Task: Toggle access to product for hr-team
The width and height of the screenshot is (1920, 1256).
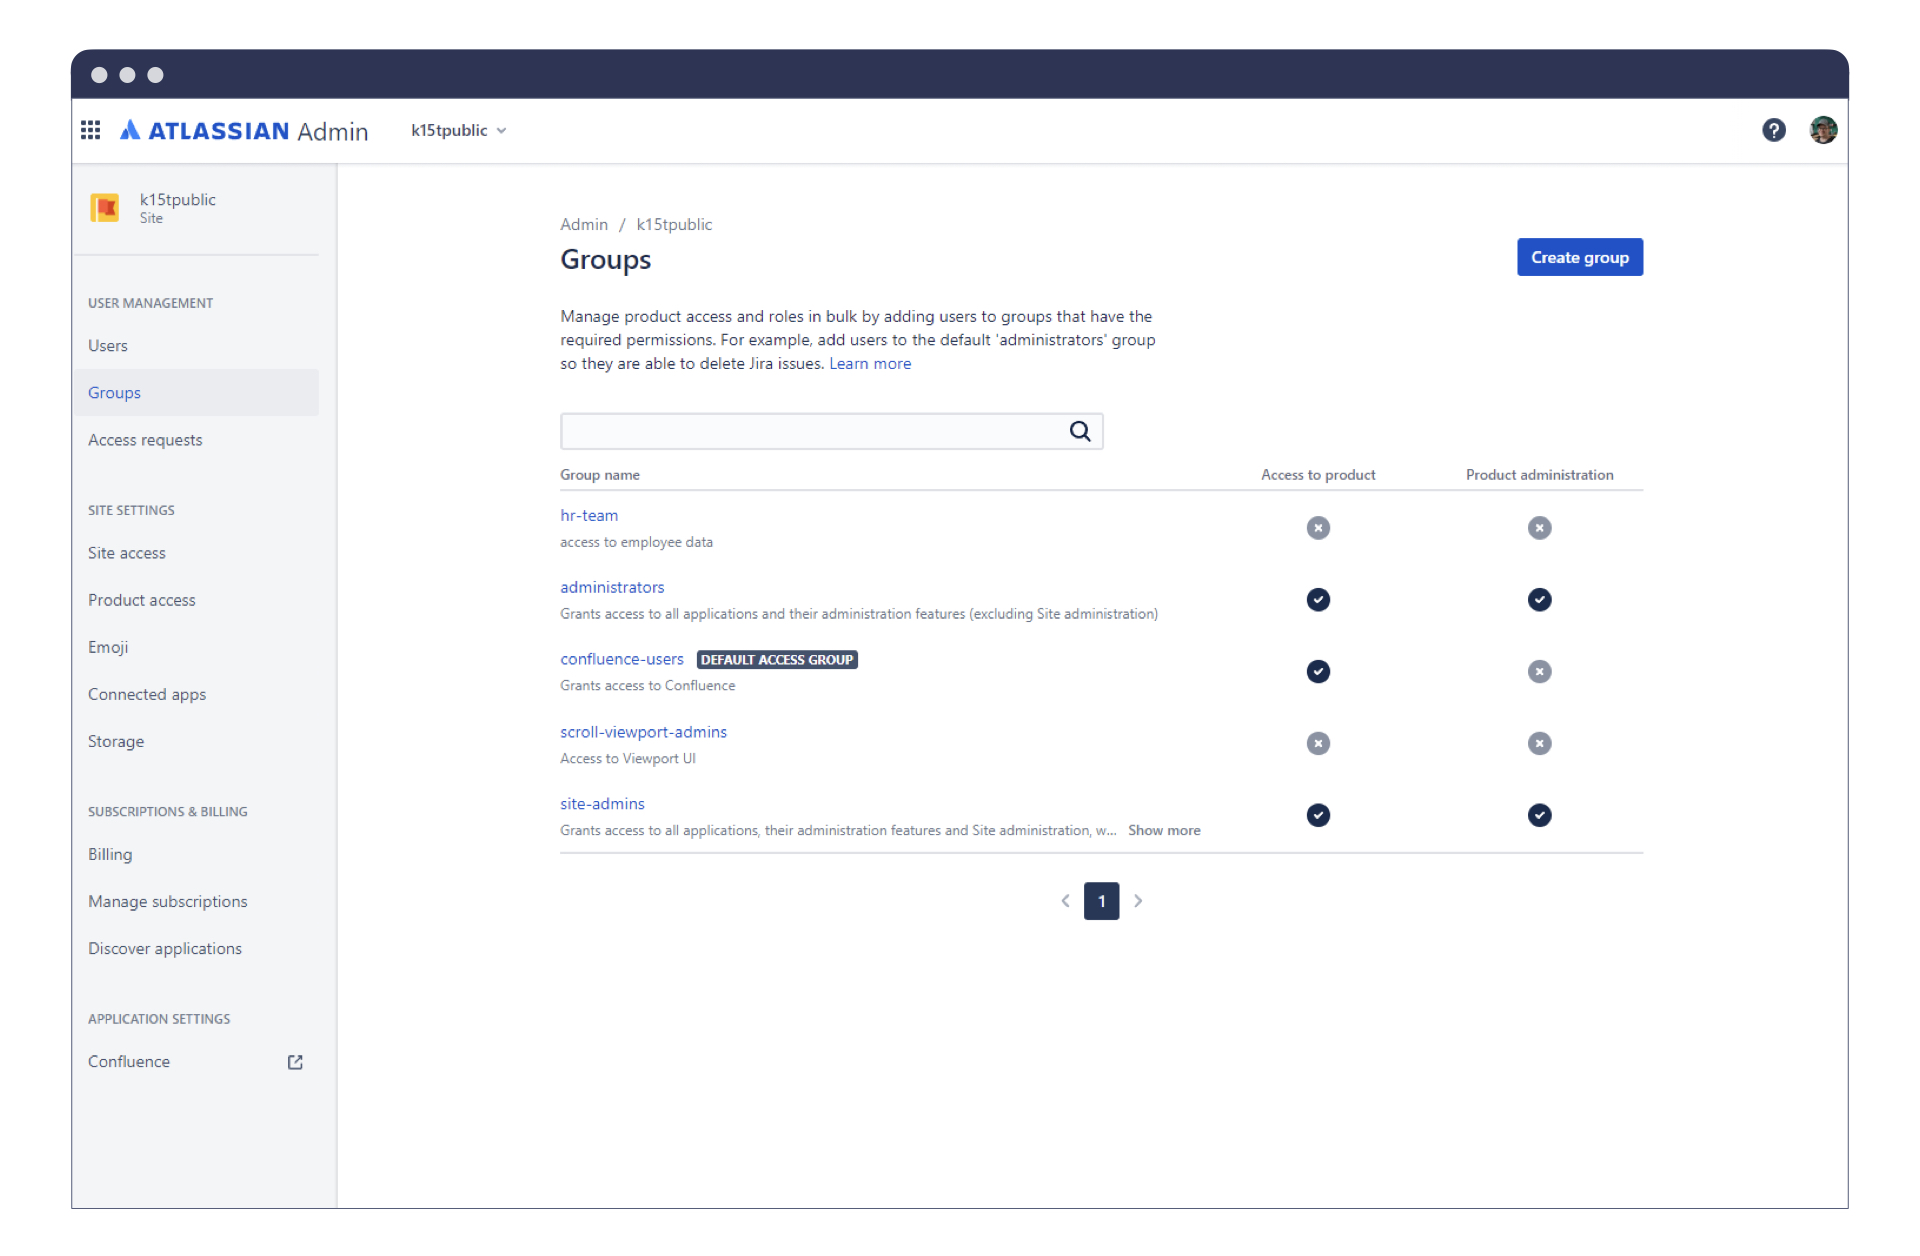Action: coord(1317,527)
